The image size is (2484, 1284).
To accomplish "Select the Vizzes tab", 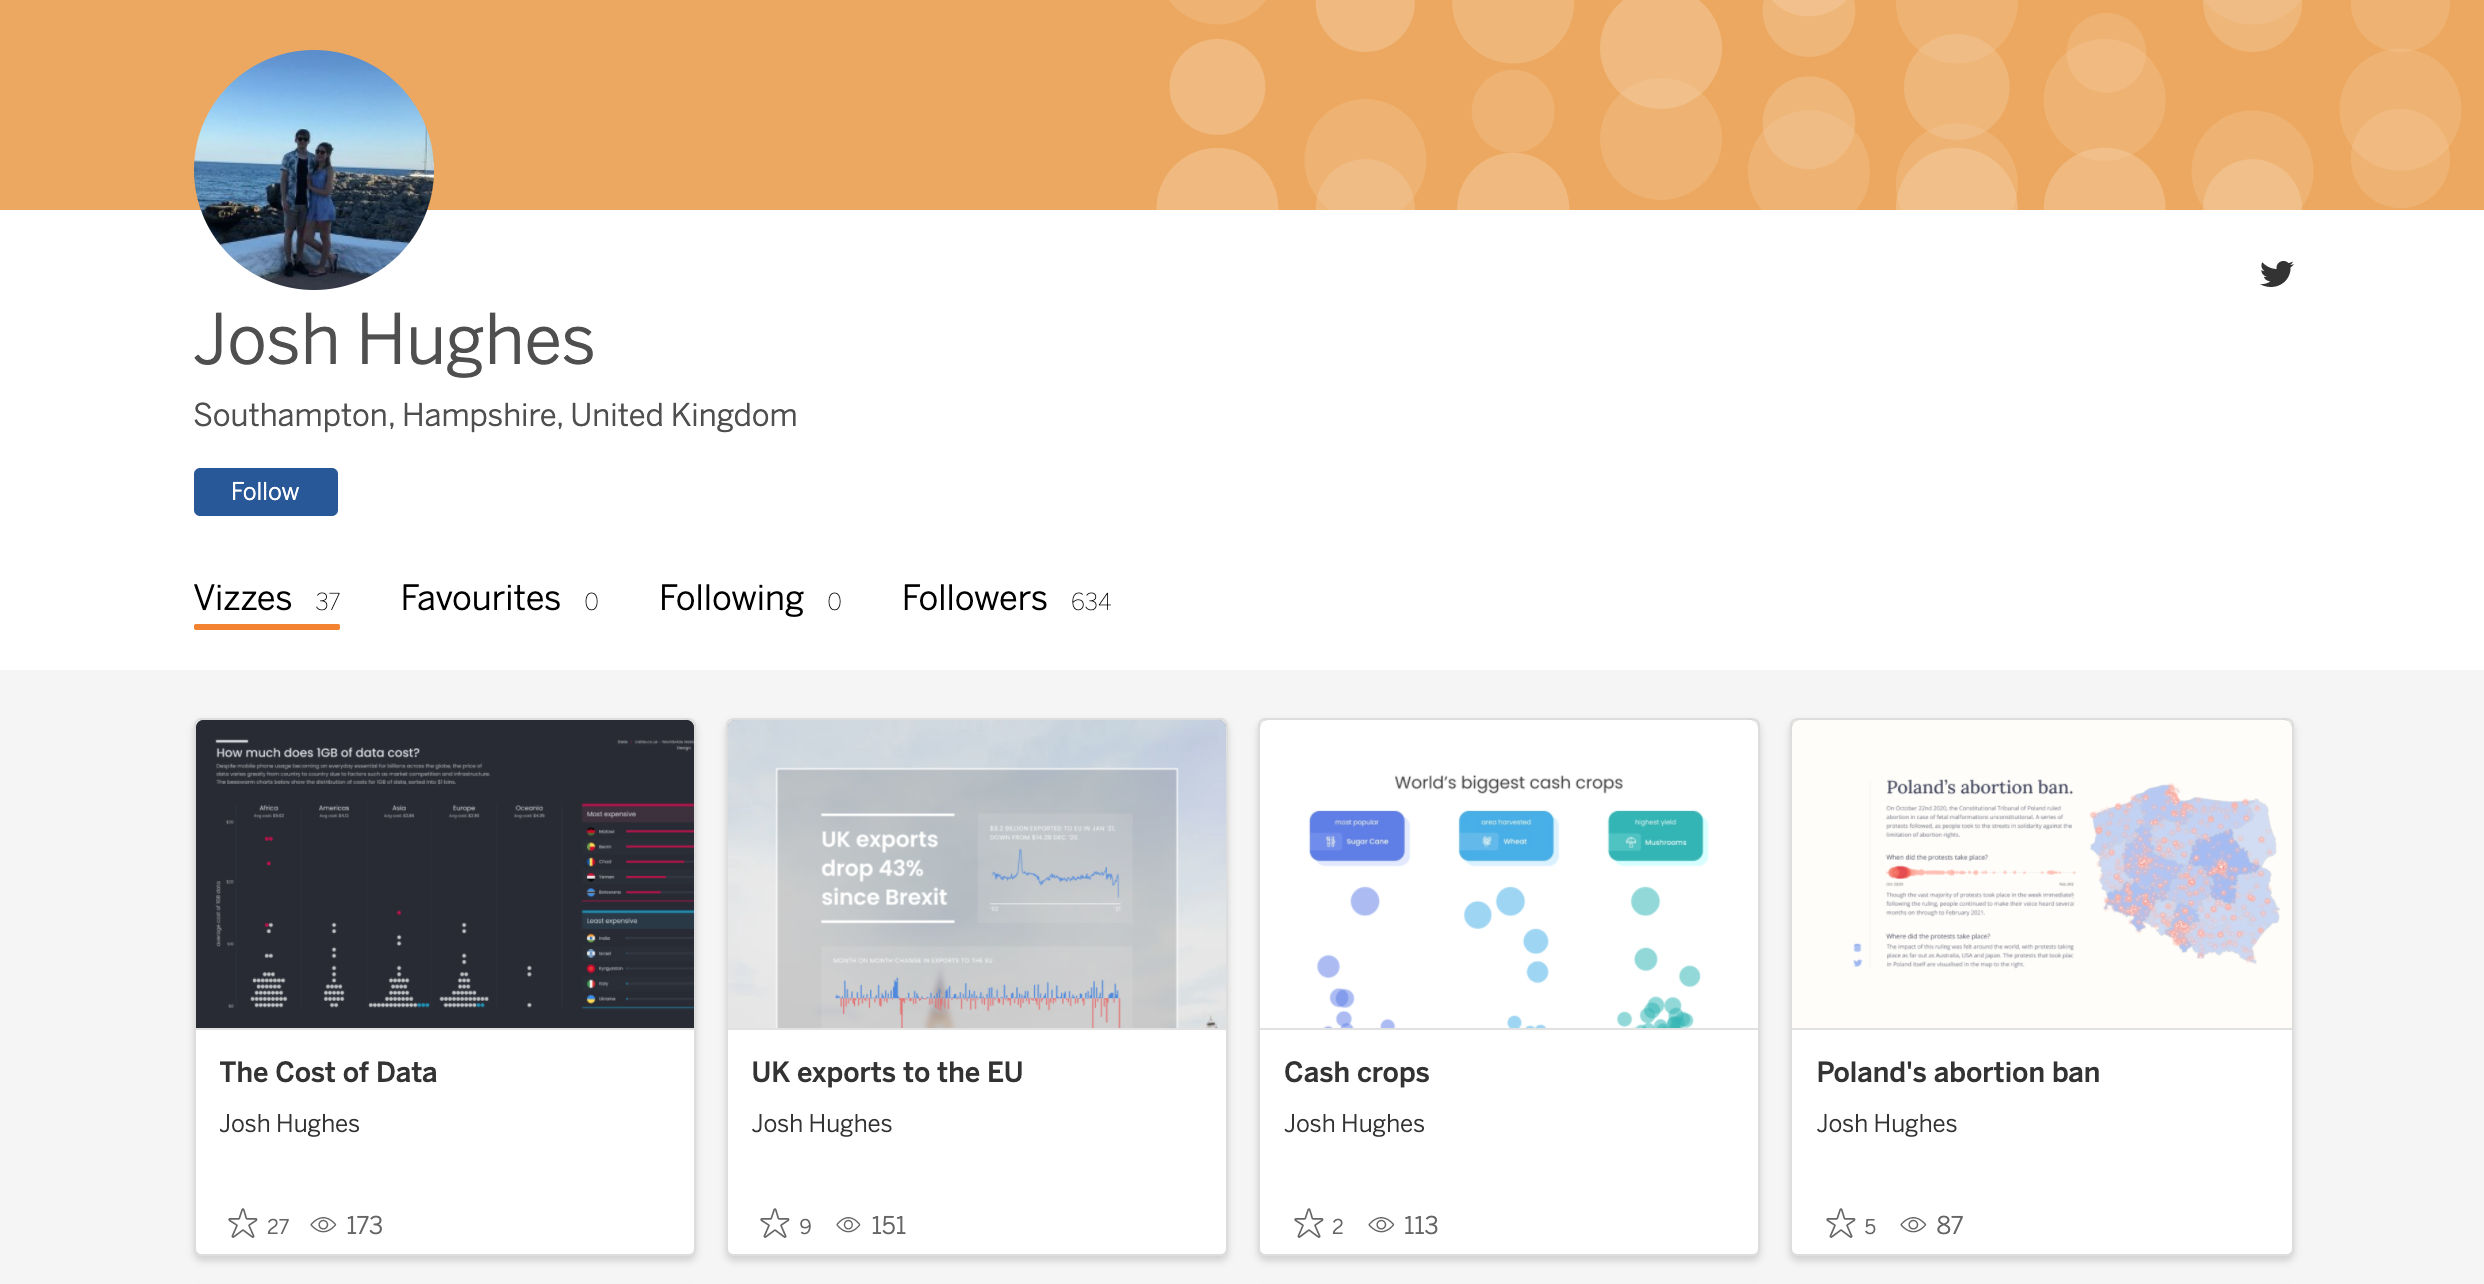I will 243,598.
